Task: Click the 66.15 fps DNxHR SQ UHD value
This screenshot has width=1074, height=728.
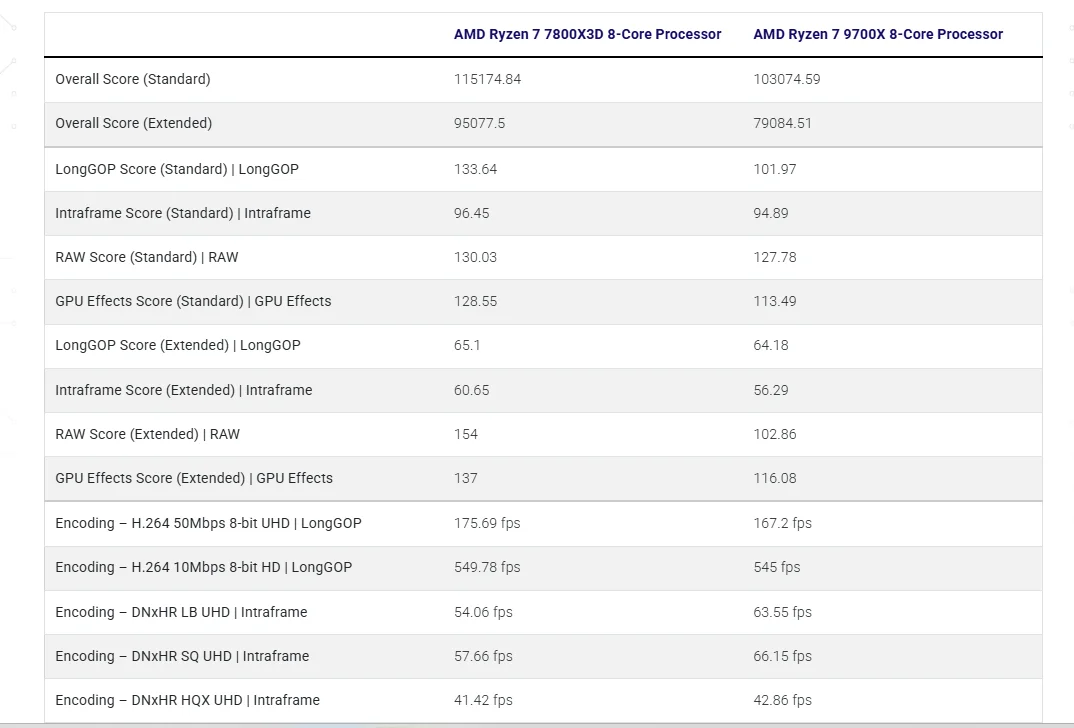Action: [782, 656]
